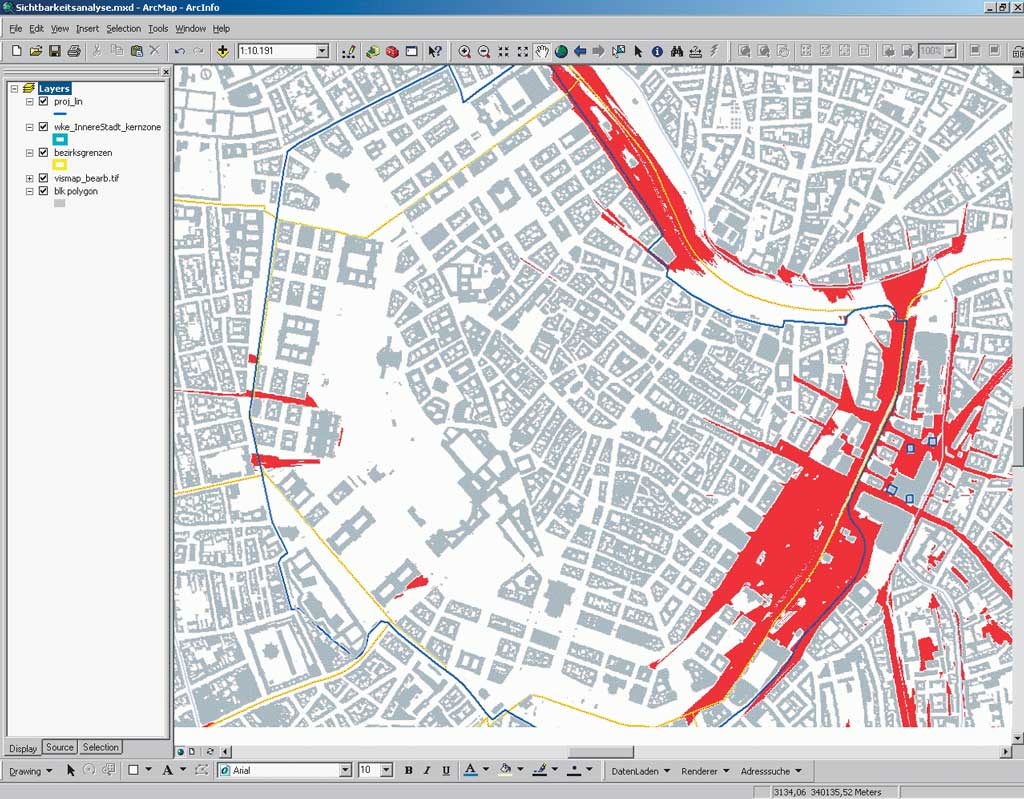
Task: Undo the last action
Action: pyautogui.click(x=180, y=51)
